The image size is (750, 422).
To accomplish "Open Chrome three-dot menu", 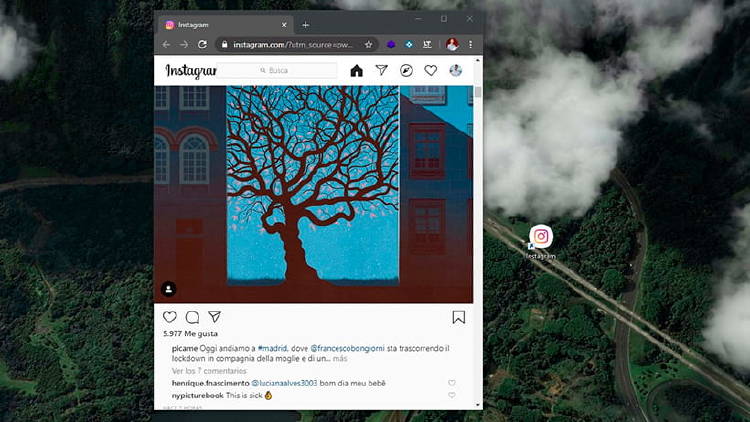I will pyautogui.click(x=470, y=44).
